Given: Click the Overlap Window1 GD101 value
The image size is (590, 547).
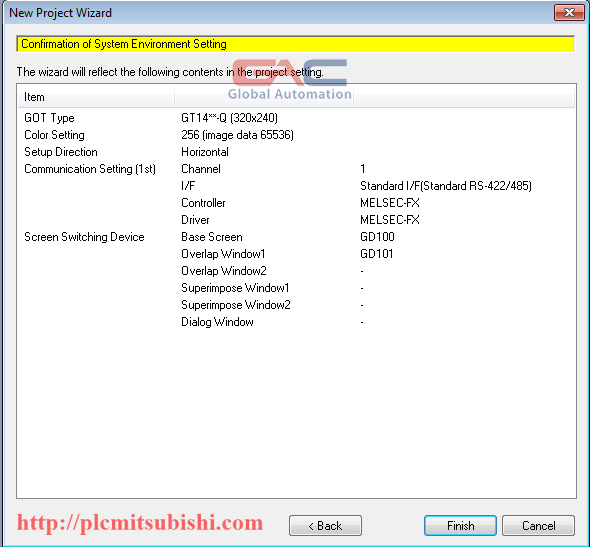Looking at the screenshot, I should (x=377, y=254).
